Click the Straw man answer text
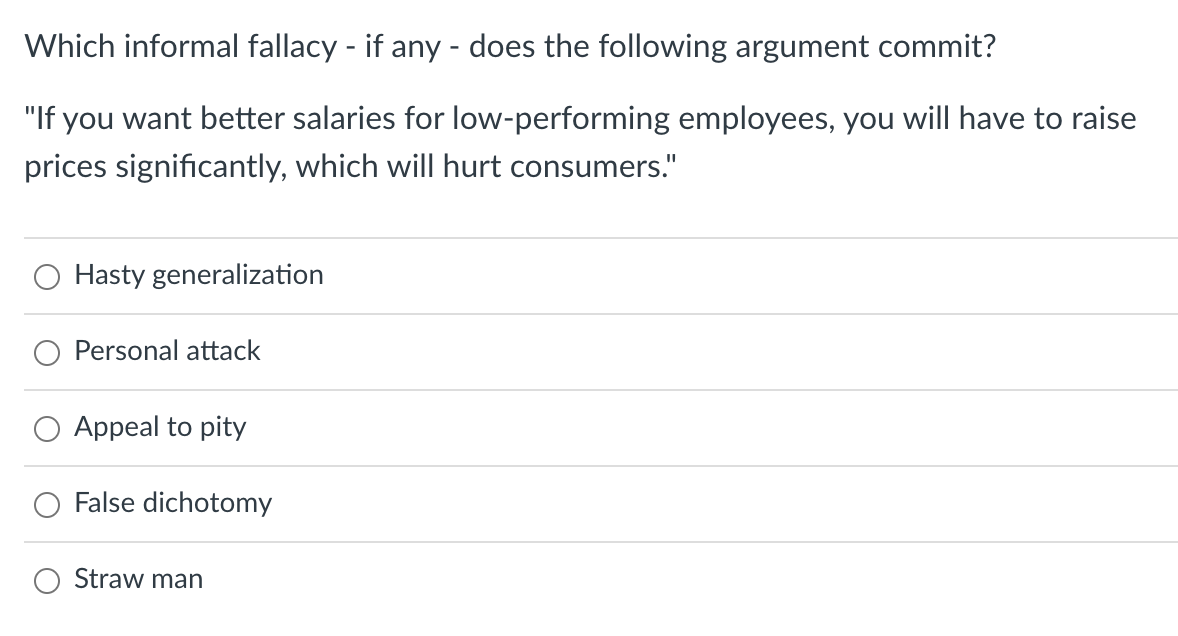This screenshot has height=636, width=1178. [138, 580]
